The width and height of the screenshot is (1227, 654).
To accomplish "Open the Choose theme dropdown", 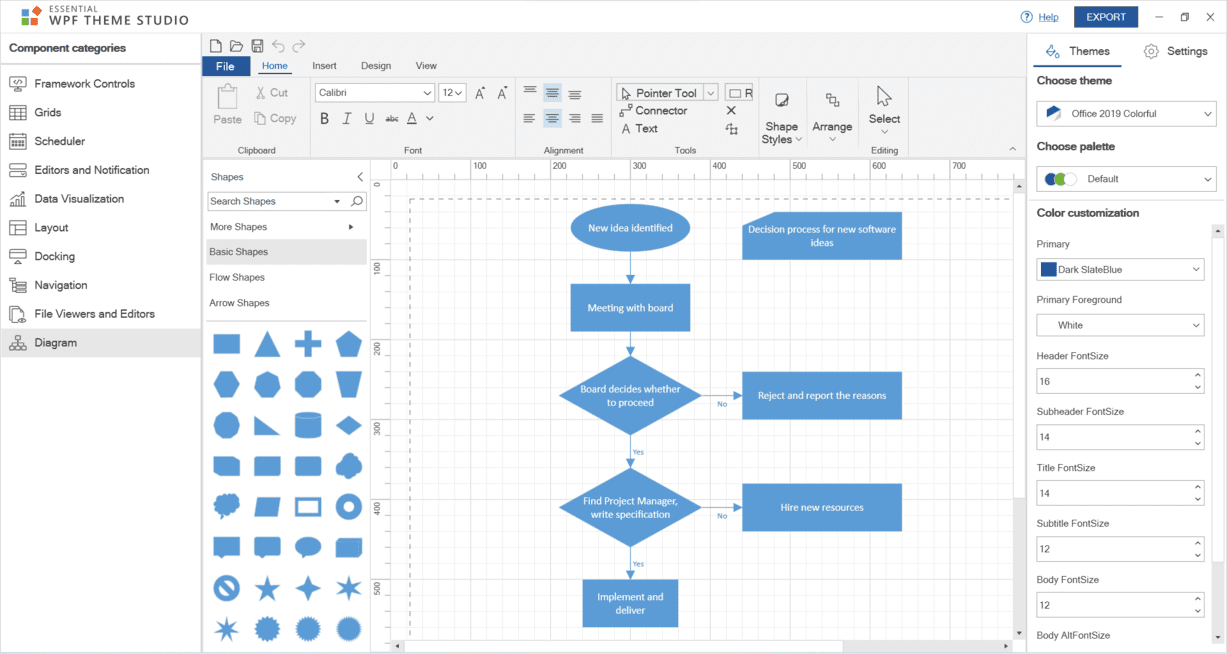I will point(1125,113).
